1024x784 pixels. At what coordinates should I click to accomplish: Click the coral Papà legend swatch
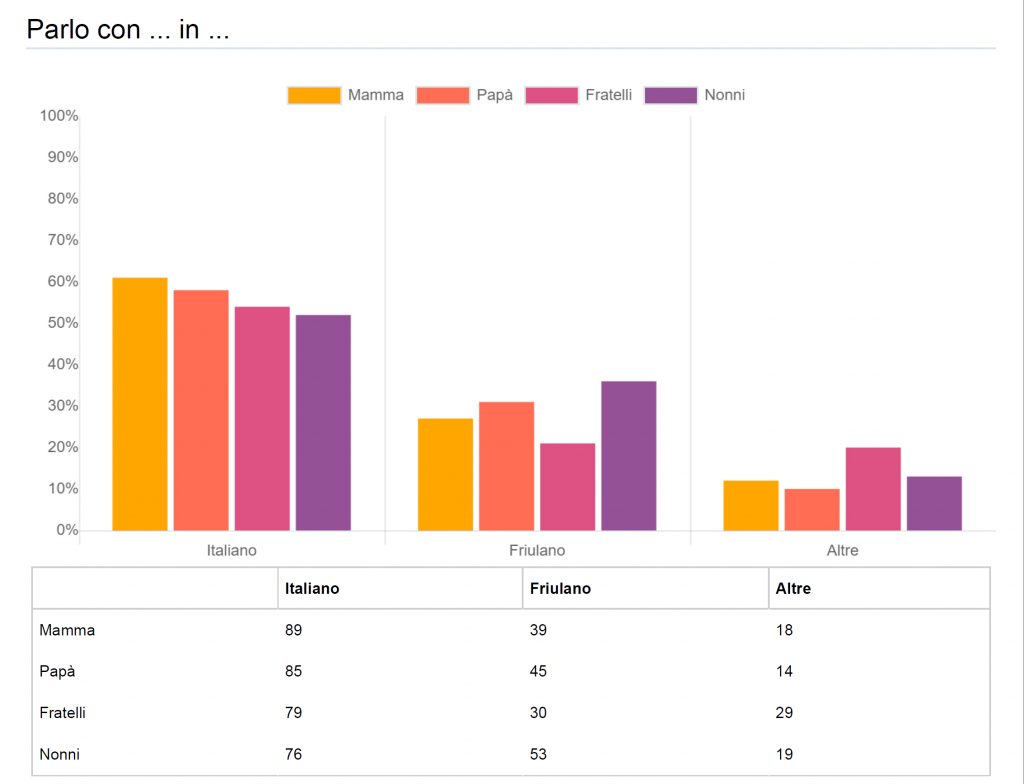(x=443, y=95)
